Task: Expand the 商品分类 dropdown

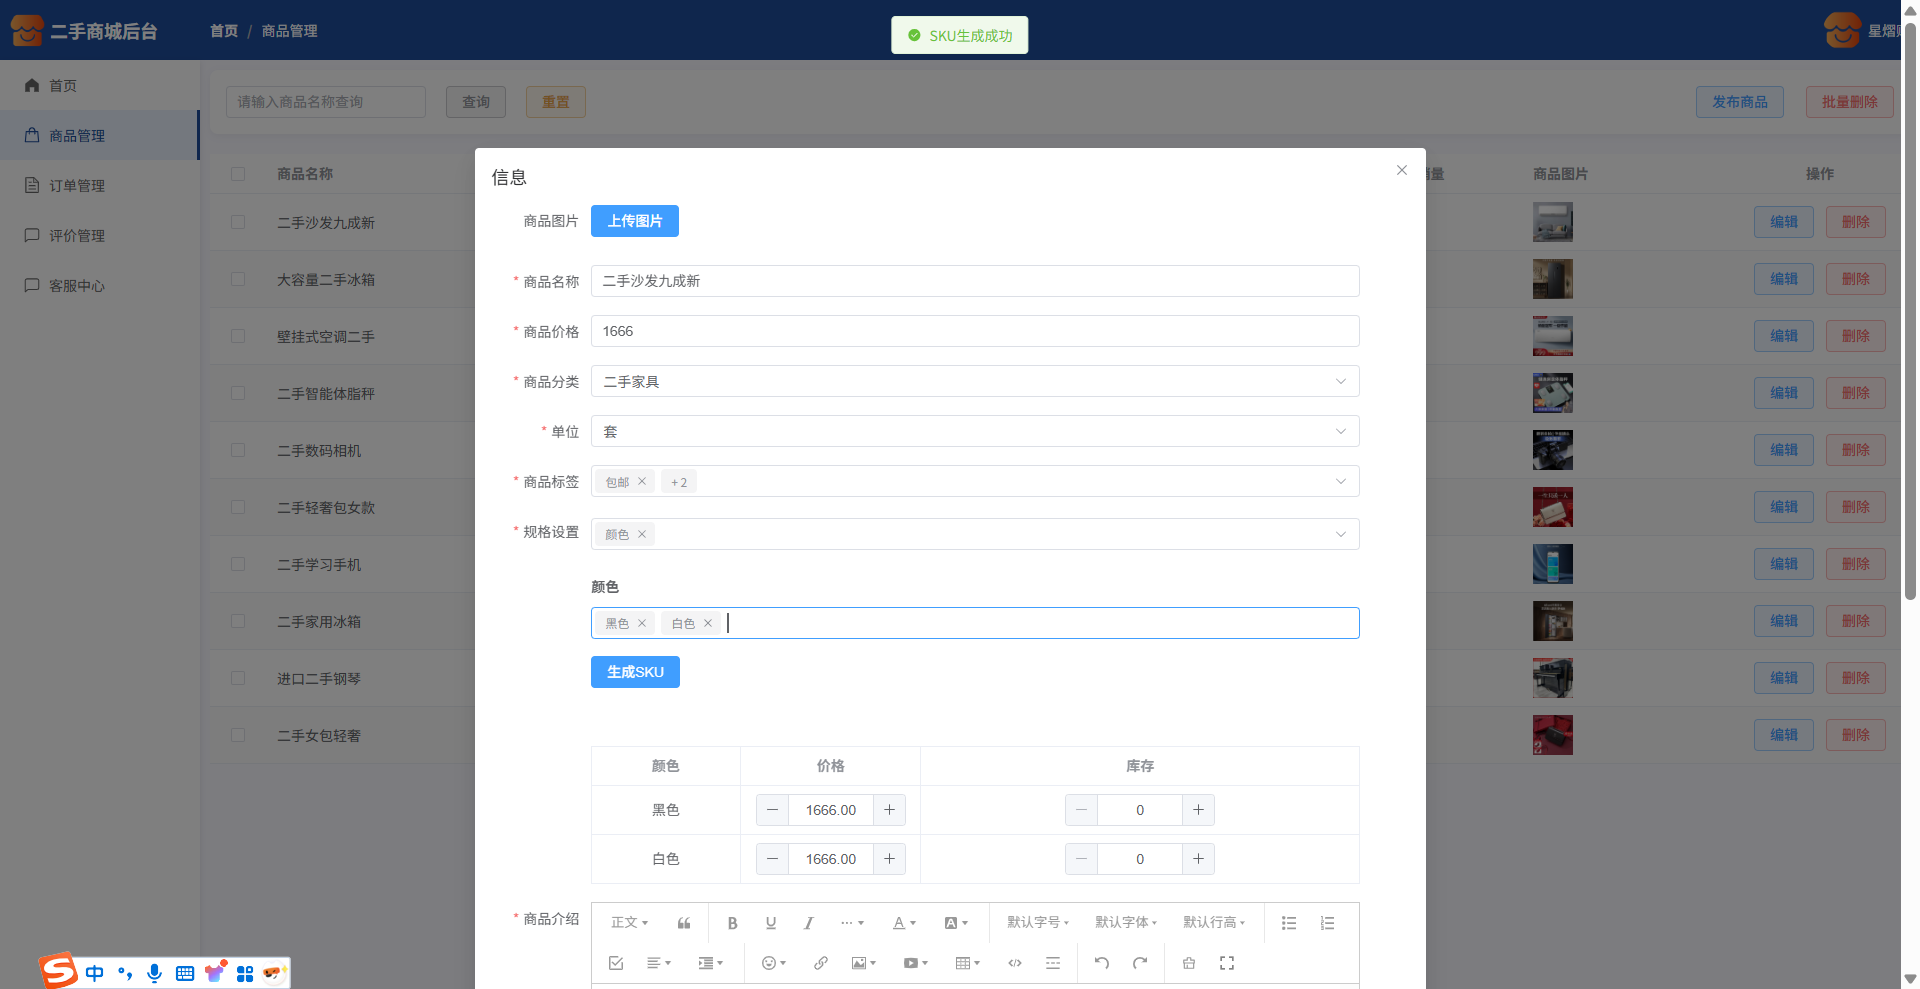Action: pos(974,381)
